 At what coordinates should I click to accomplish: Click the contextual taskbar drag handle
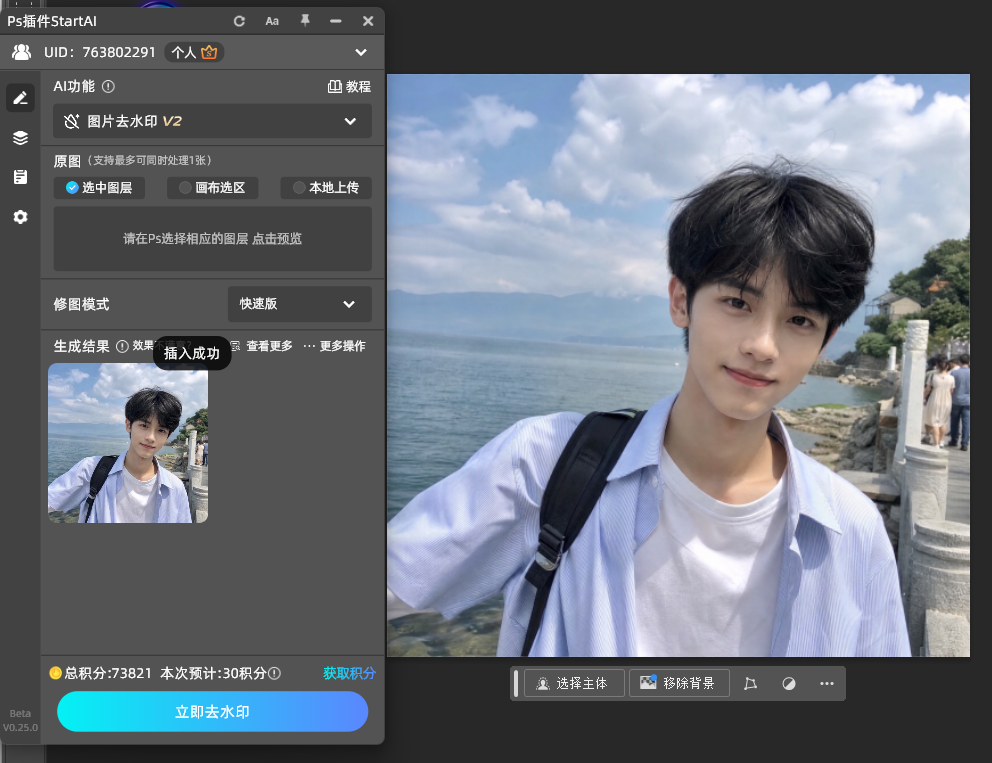click(516, 683)
